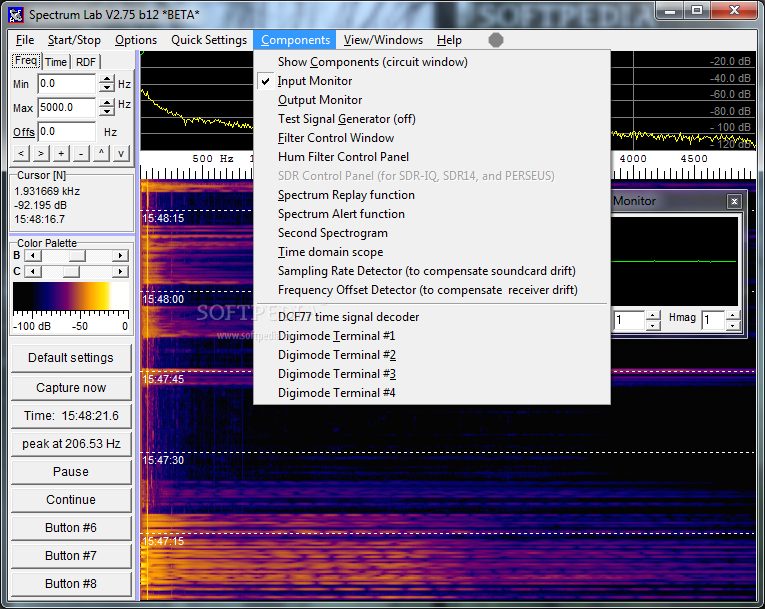
Task: Open Frequency Offset Detector entry
Action: [432, 290]
